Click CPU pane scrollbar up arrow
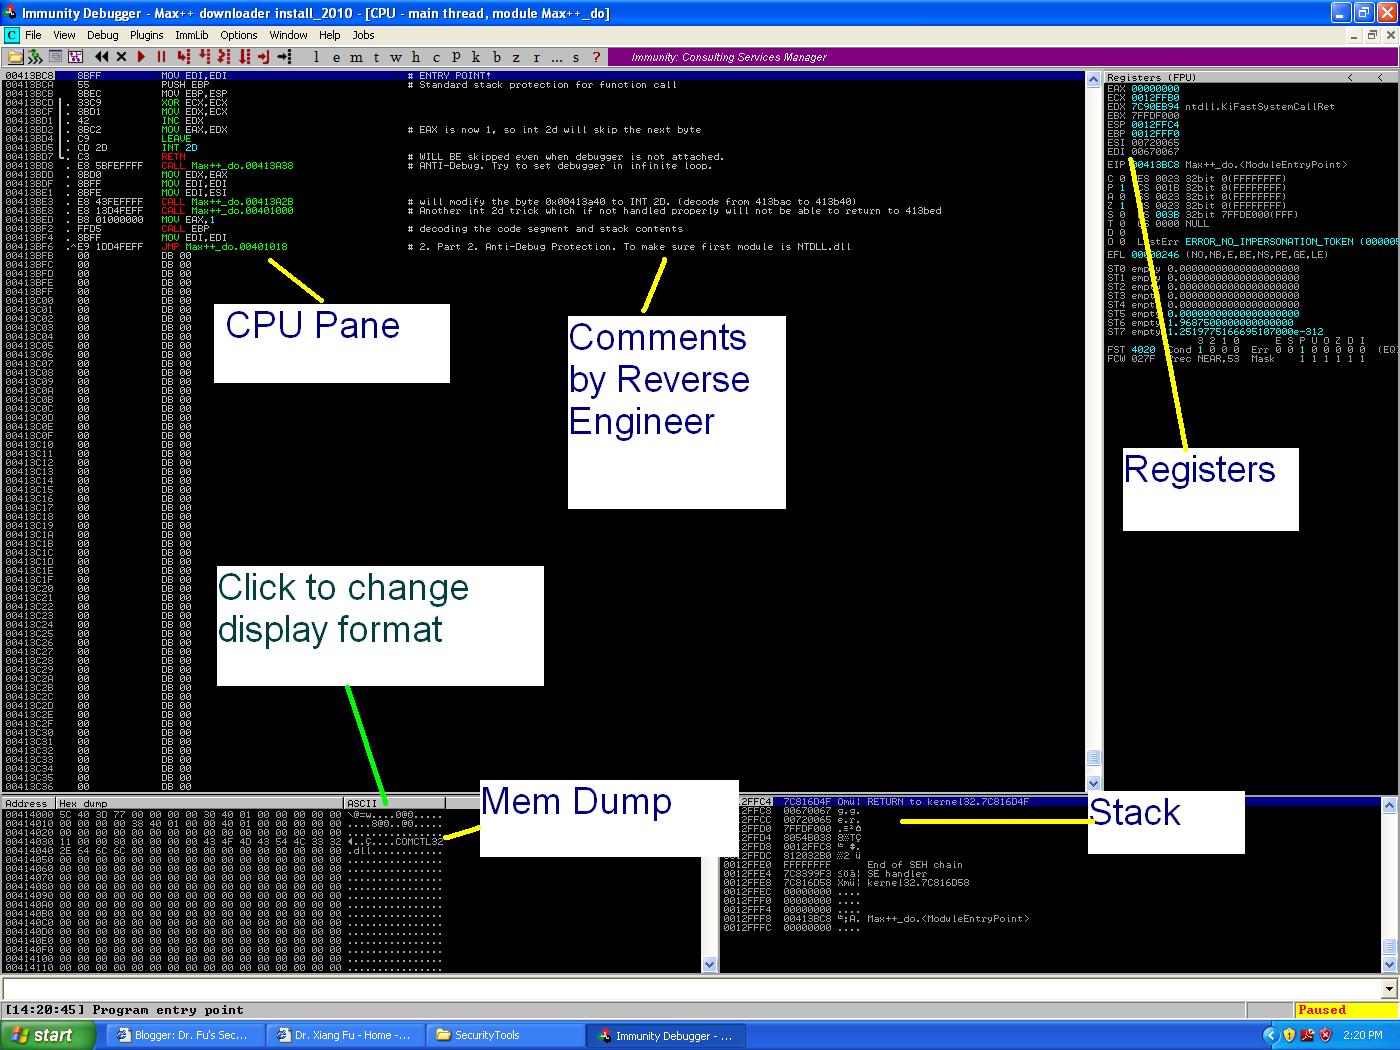1400x1050 pixels. click(x=1093, y=78)
